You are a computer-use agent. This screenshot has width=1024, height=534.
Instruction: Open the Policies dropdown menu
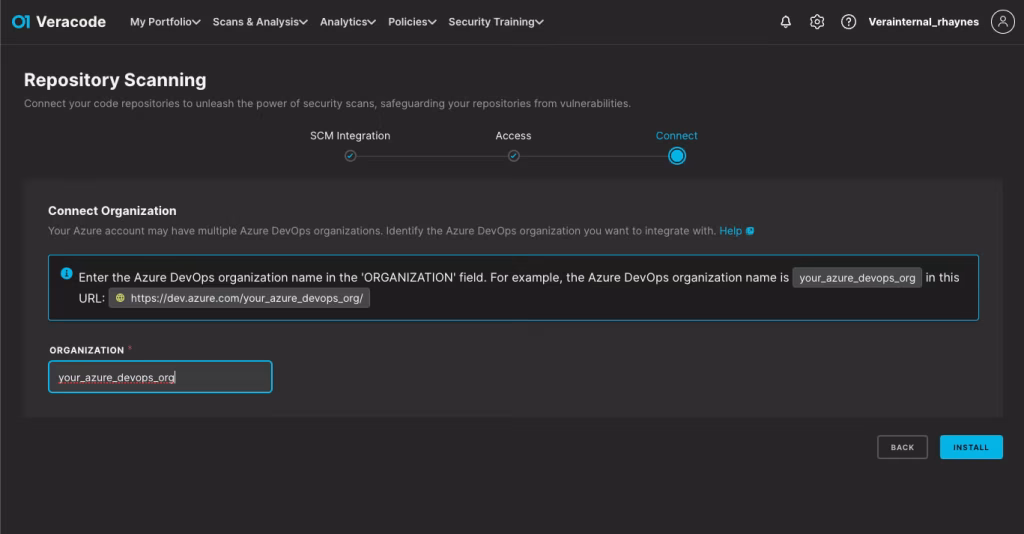pyautogui.click(x=412, y=22)
